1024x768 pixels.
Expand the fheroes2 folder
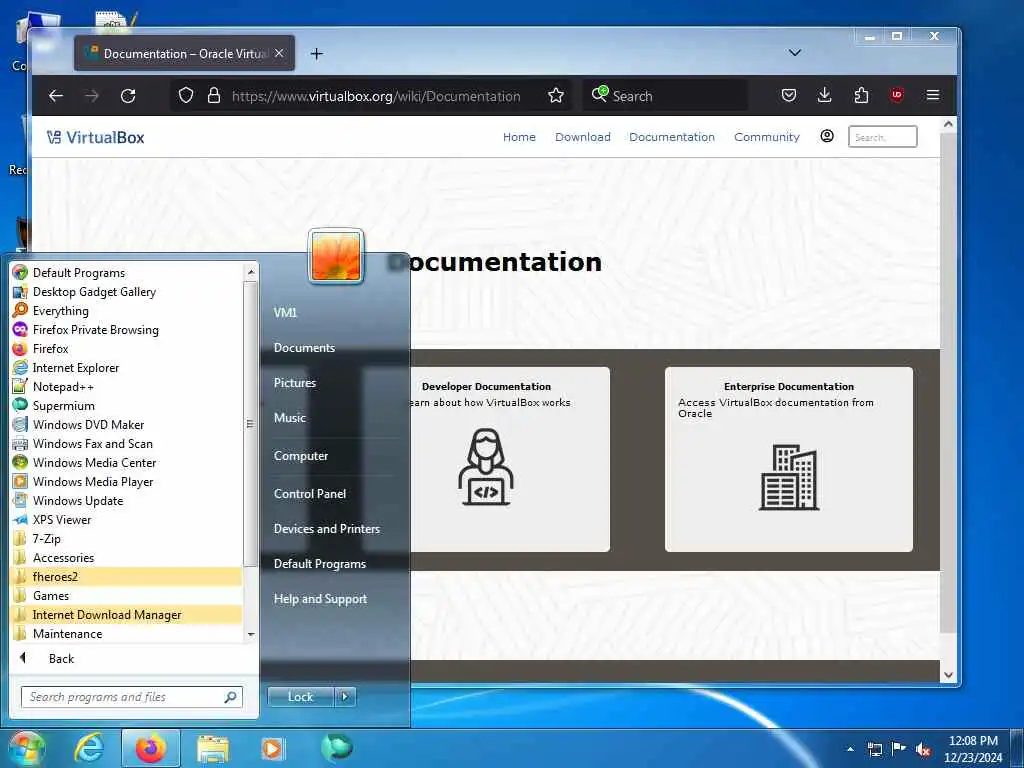[127, 577]
